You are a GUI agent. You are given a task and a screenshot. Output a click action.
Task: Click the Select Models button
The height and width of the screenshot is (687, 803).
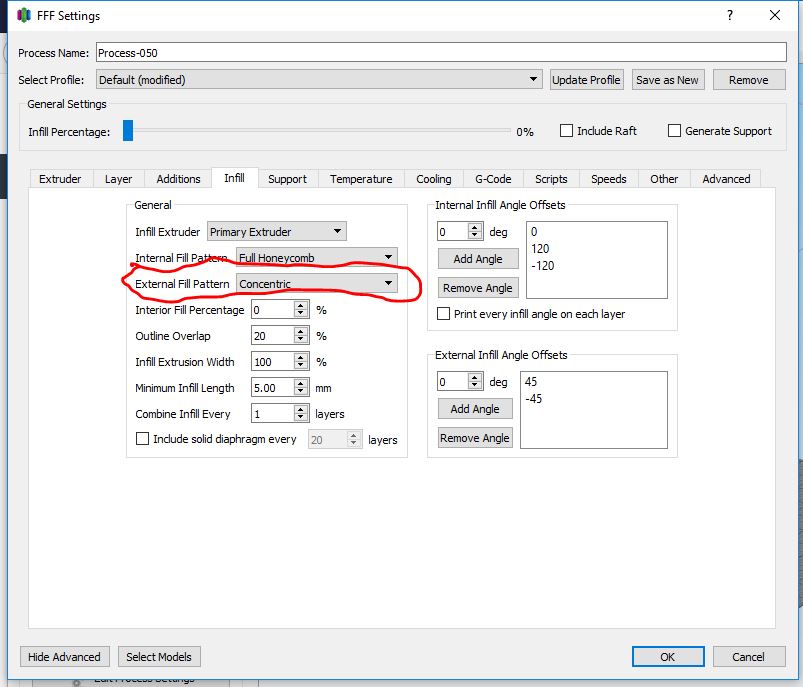tap(159, 657)
